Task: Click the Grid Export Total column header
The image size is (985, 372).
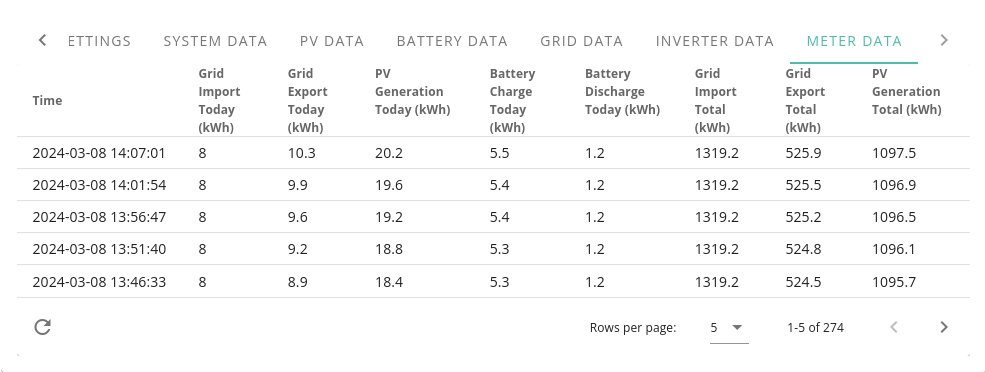Action: pos(805,101)
